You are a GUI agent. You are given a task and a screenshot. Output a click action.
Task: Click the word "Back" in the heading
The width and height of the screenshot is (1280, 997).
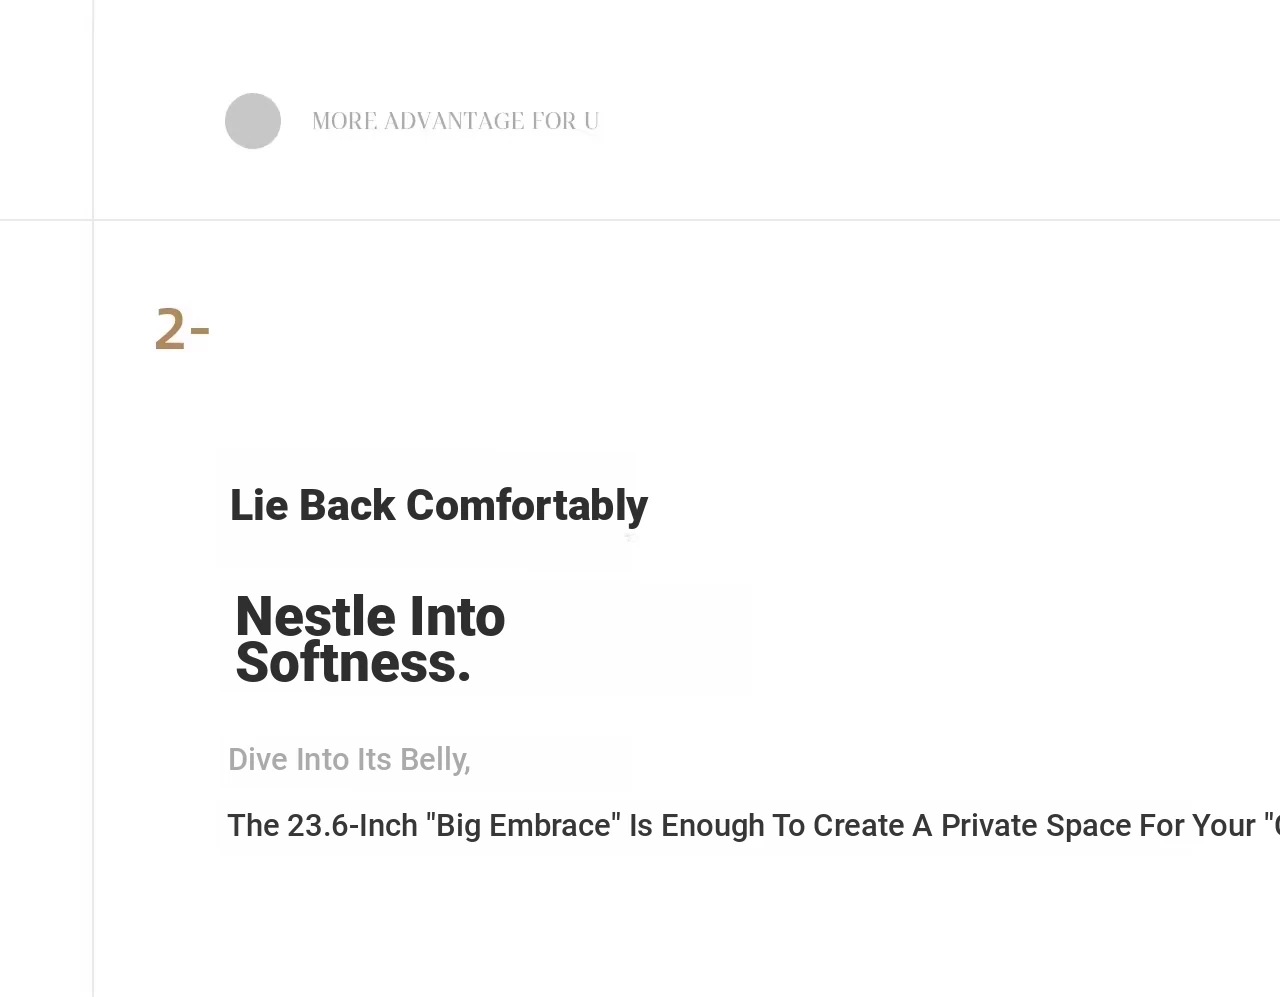pyautogui.click(x=346, y=506)
